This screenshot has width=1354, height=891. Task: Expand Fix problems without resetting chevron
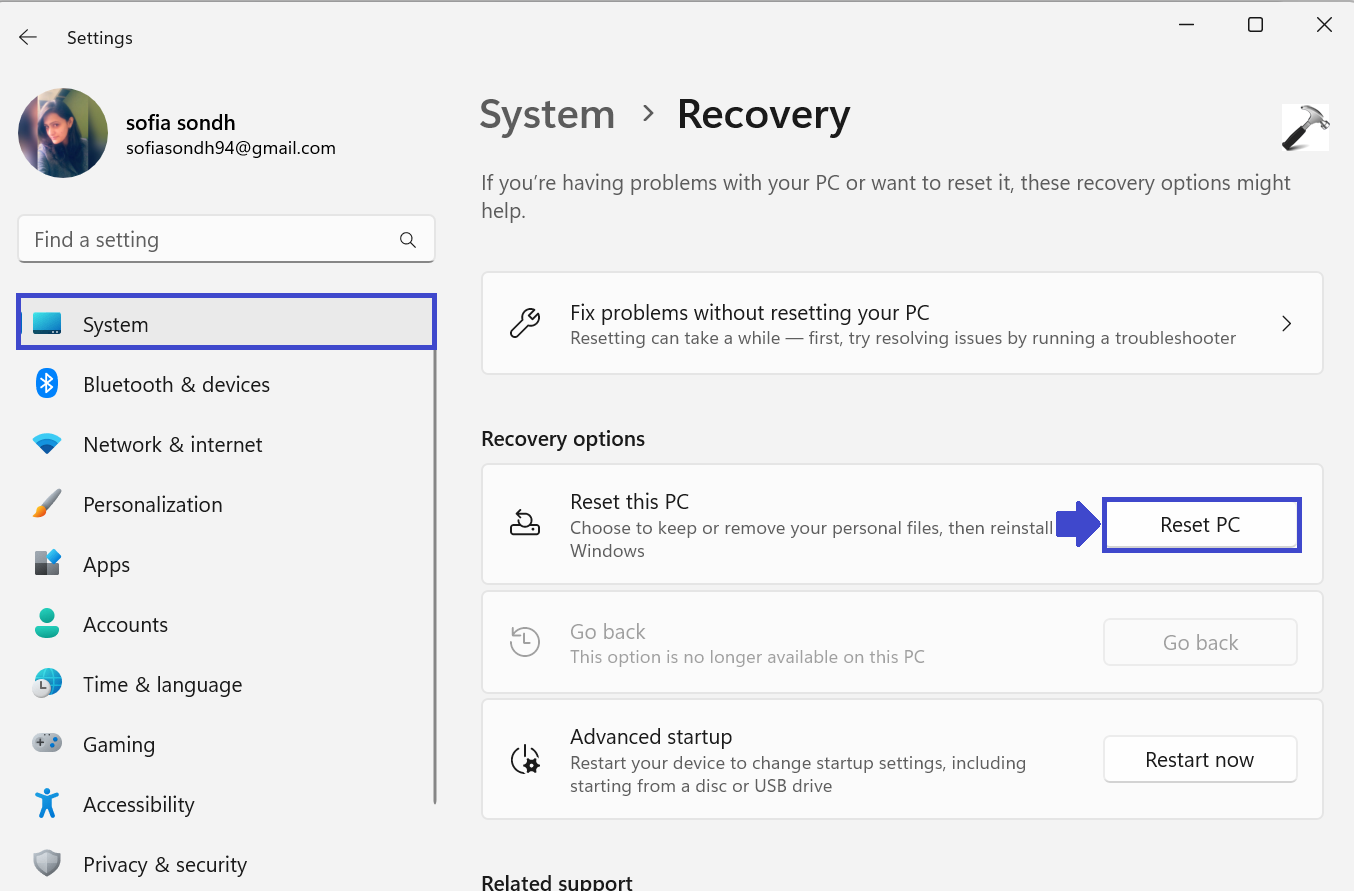1286,324
